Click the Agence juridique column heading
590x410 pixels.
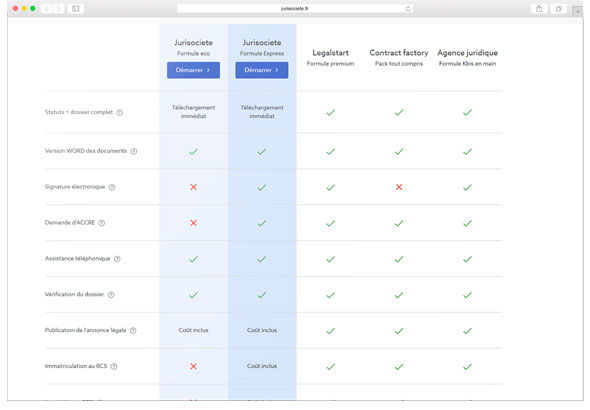point(467,53)
